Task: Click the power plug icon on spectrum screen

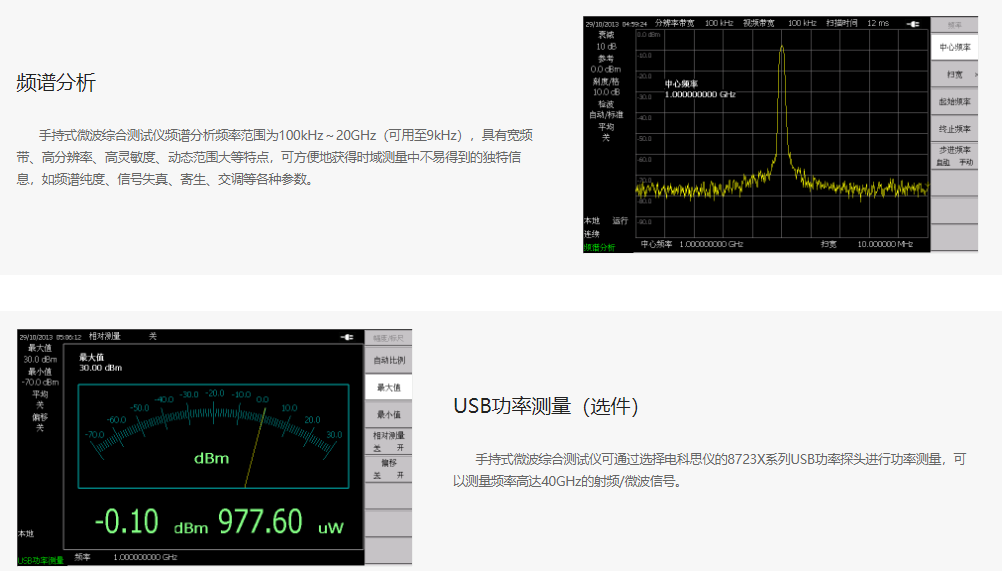Action: [x=913, y=23]
